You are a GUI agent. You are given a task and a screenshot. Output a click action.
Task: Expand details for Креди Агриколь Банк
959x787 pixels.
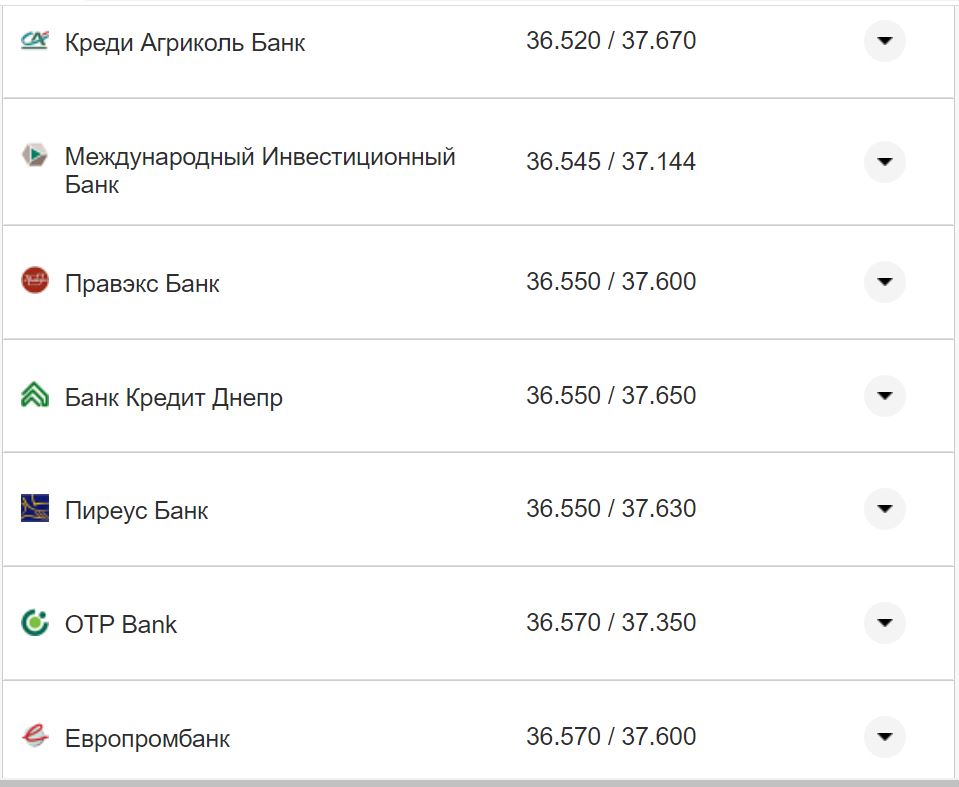coord(884,41)
